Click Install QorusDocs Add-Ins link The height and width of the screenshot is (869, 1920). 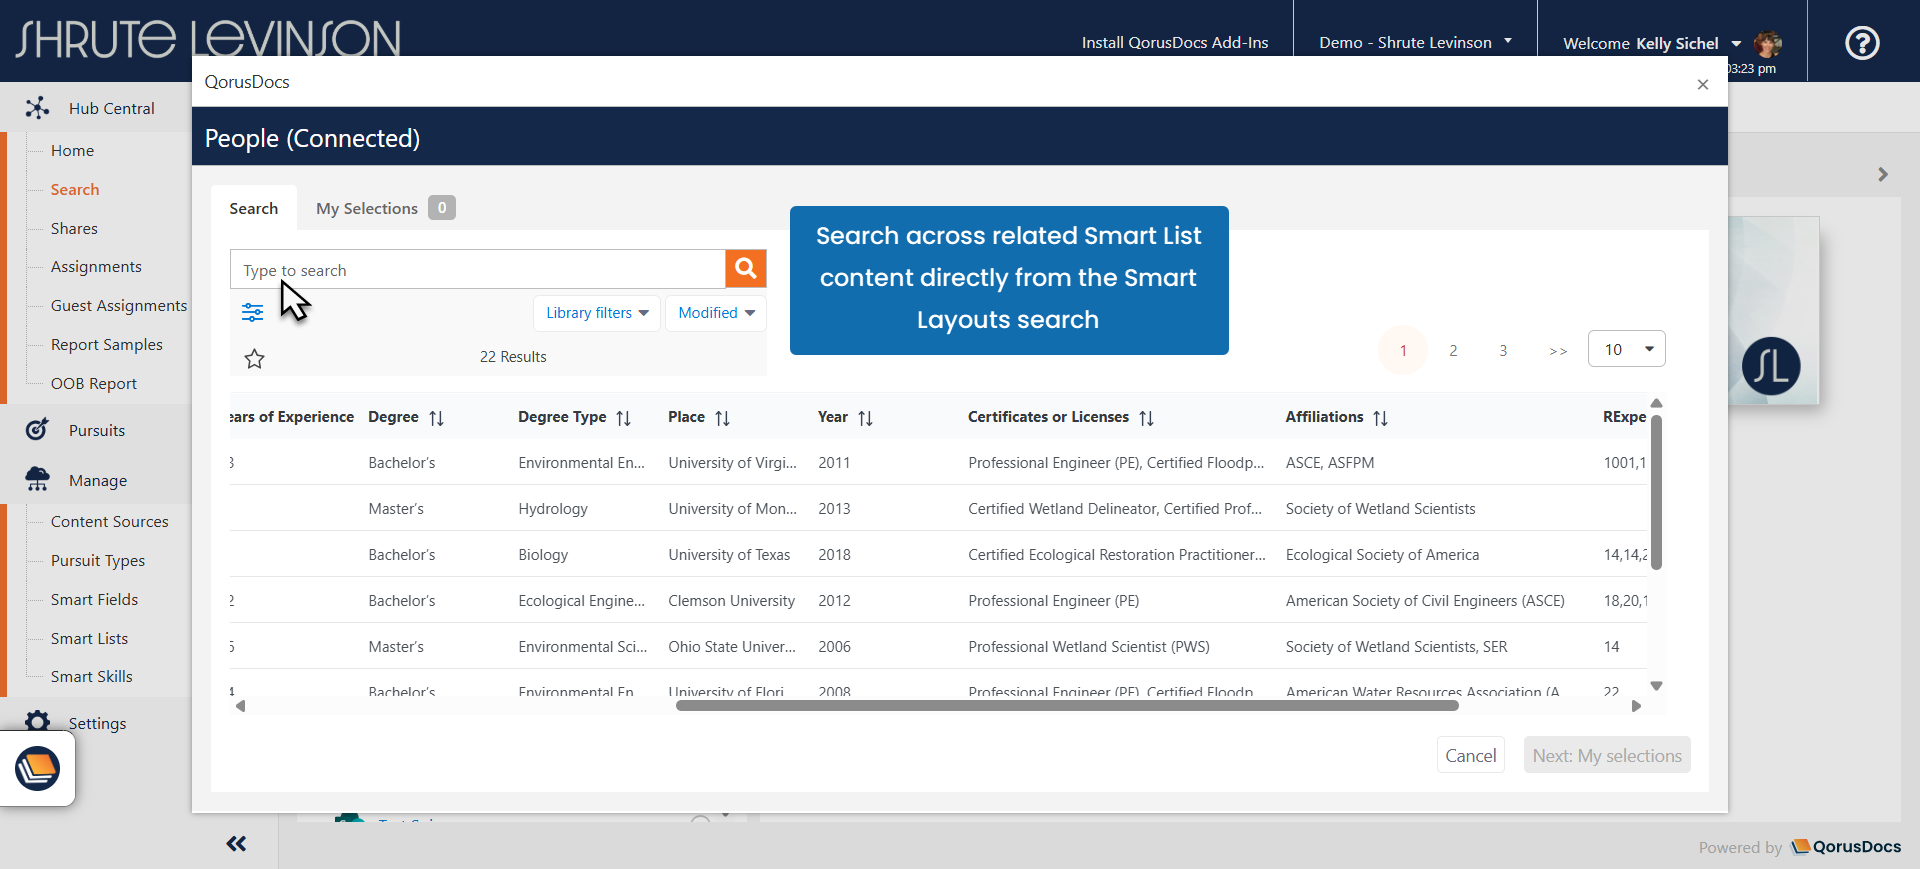tap(1175, 42)
